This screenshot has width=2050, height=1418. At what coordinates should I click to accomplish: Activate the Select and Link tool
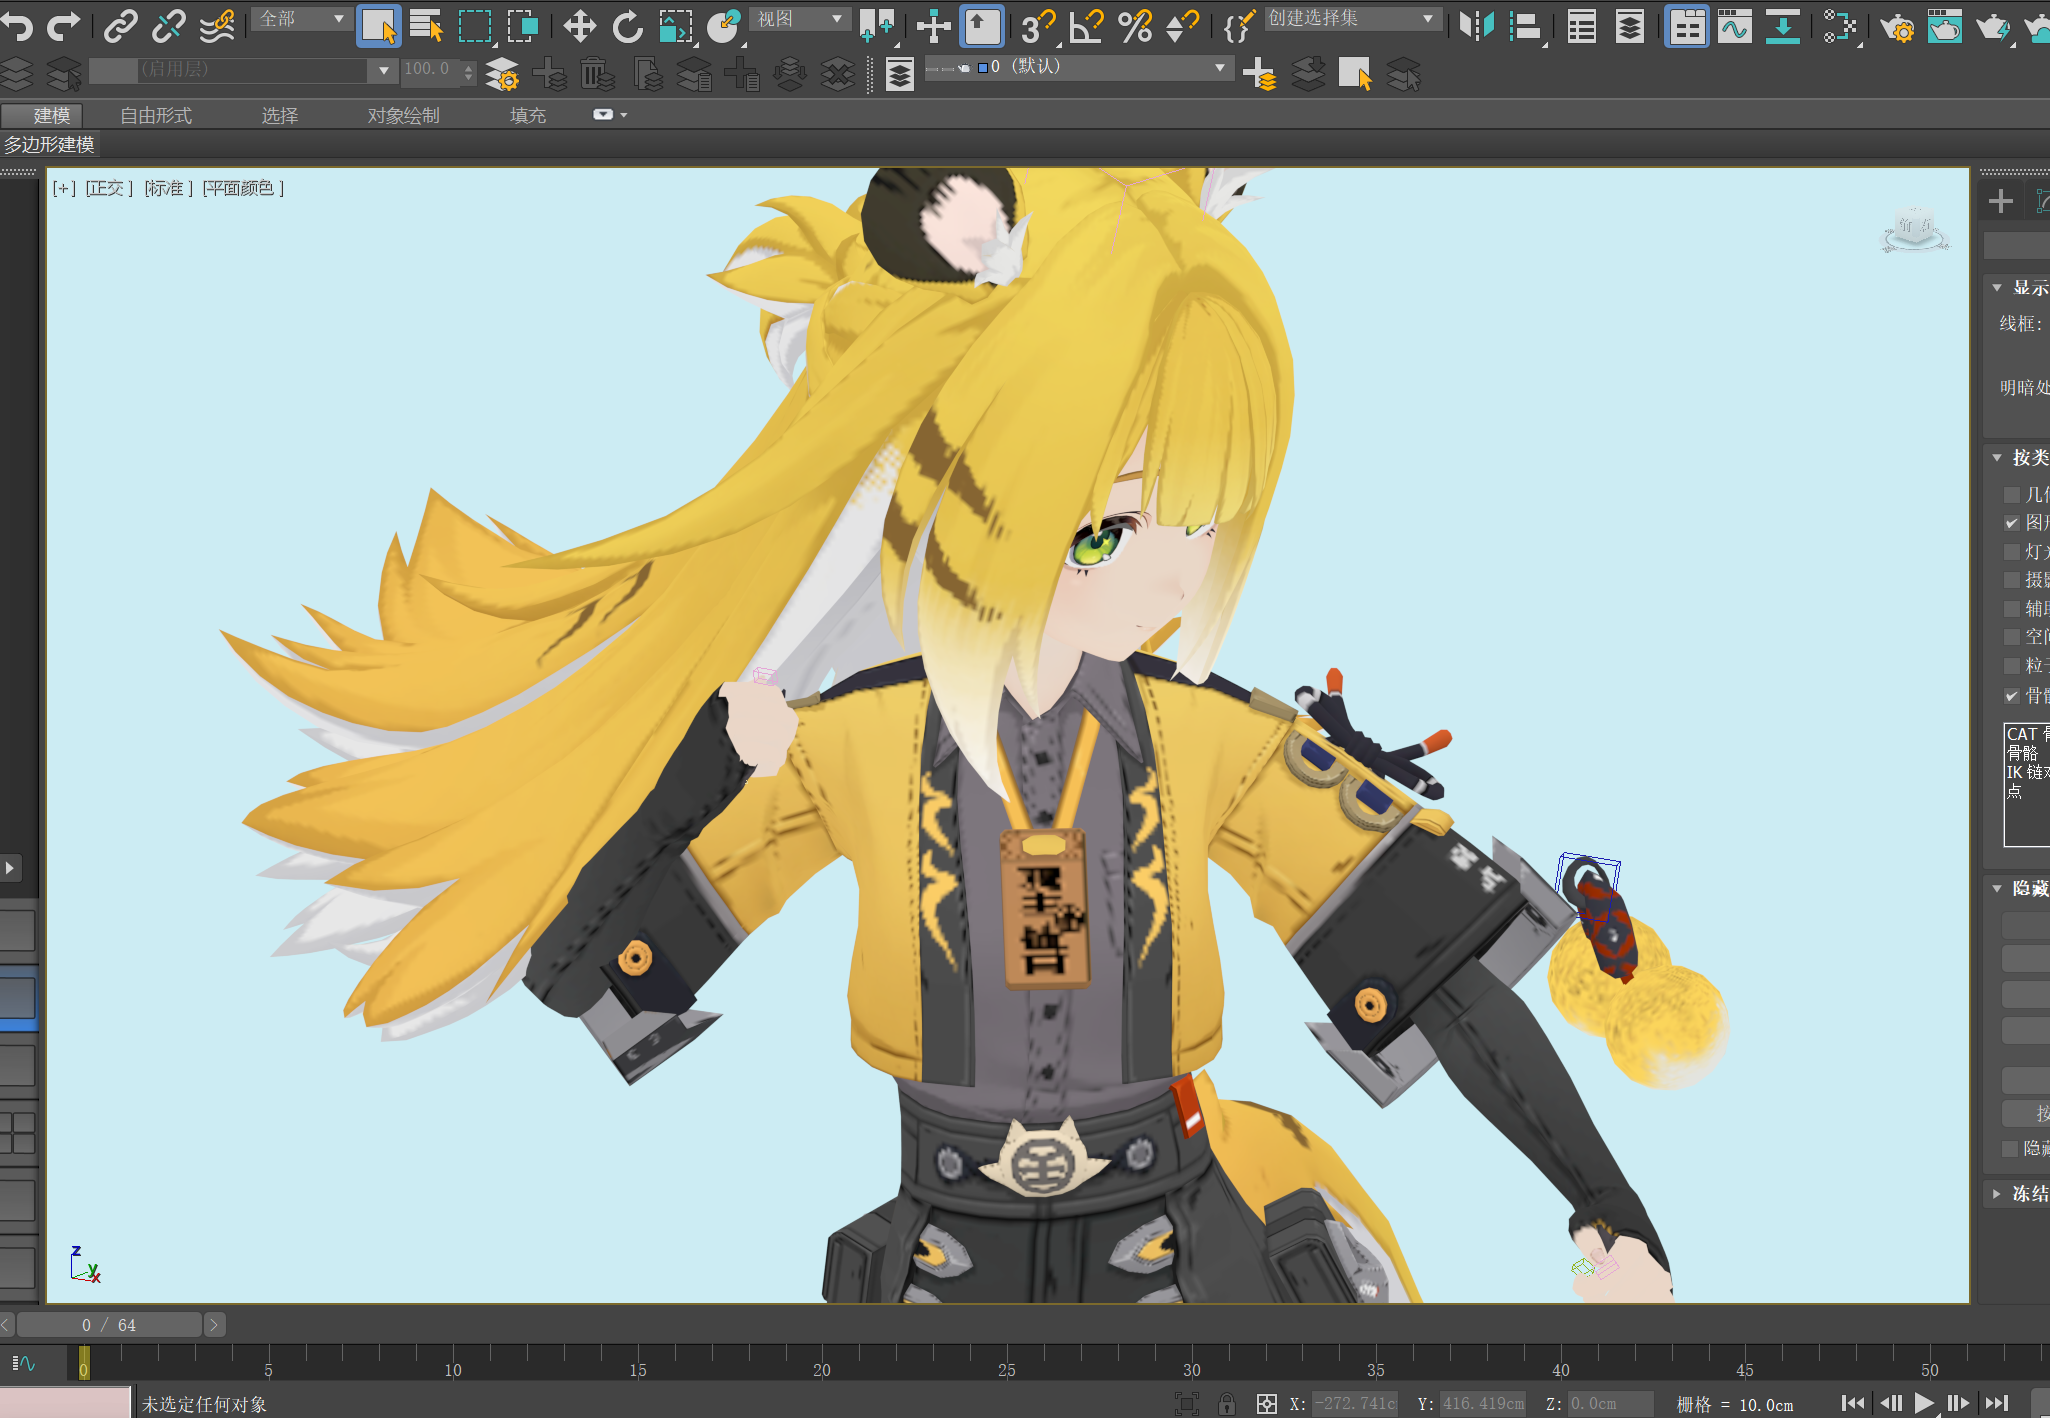point(121,25)
